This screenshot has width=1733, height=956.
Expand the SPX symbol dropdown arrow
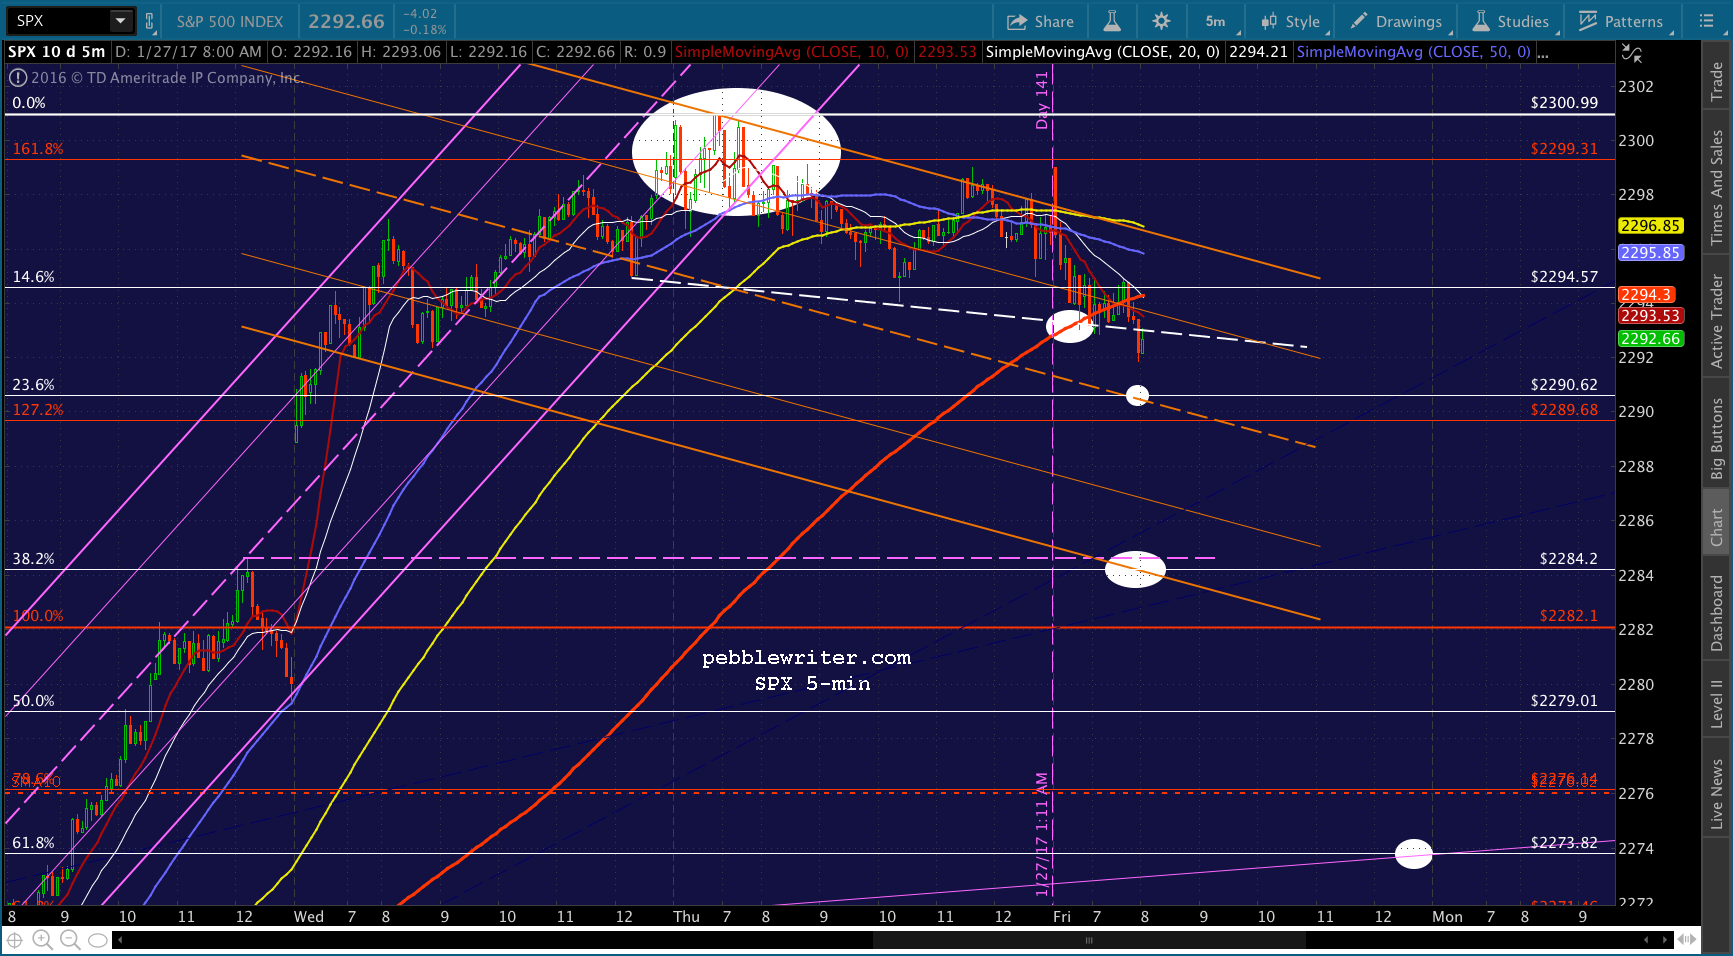(121, 21)
